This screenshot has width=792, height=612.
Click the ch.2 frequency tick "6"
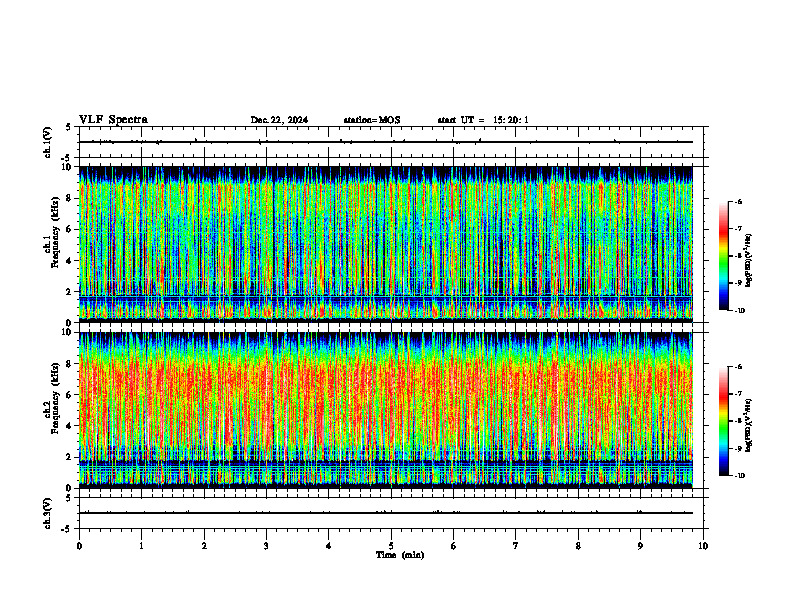pos(70,395)
